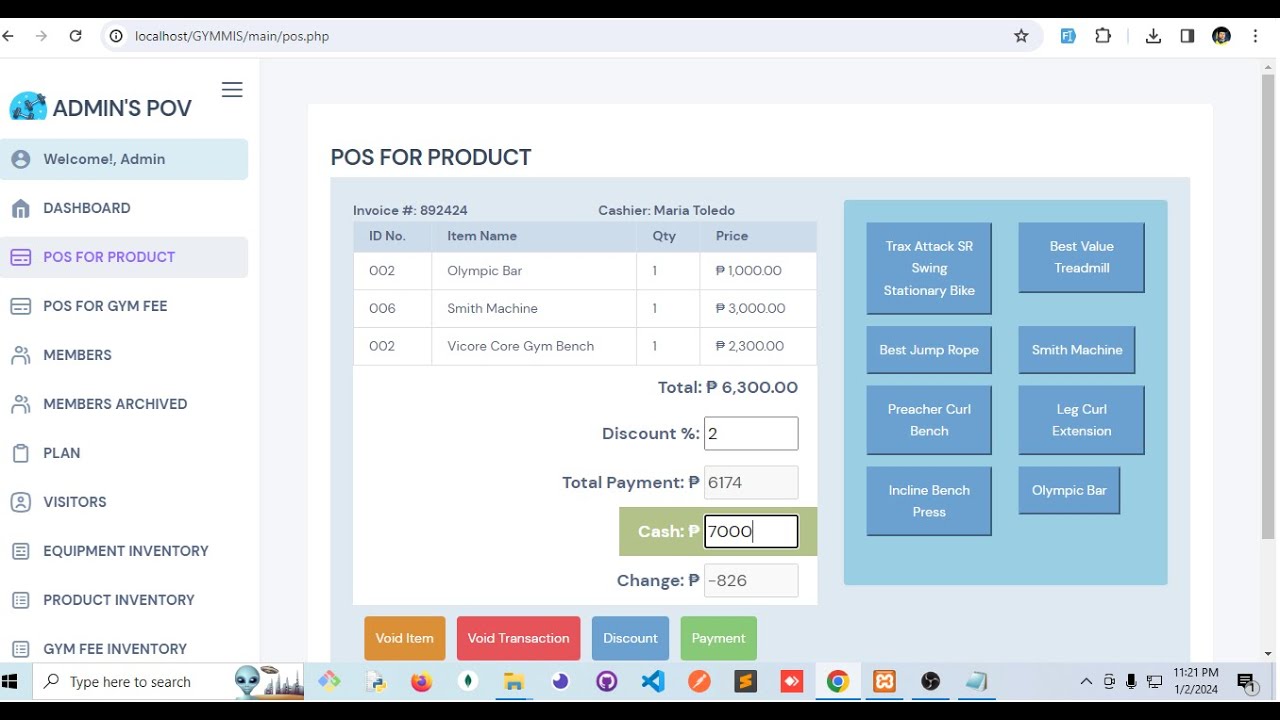The image size is (1280, 720).
Task: Click the browser address bar URL
Action: point(232,36)
